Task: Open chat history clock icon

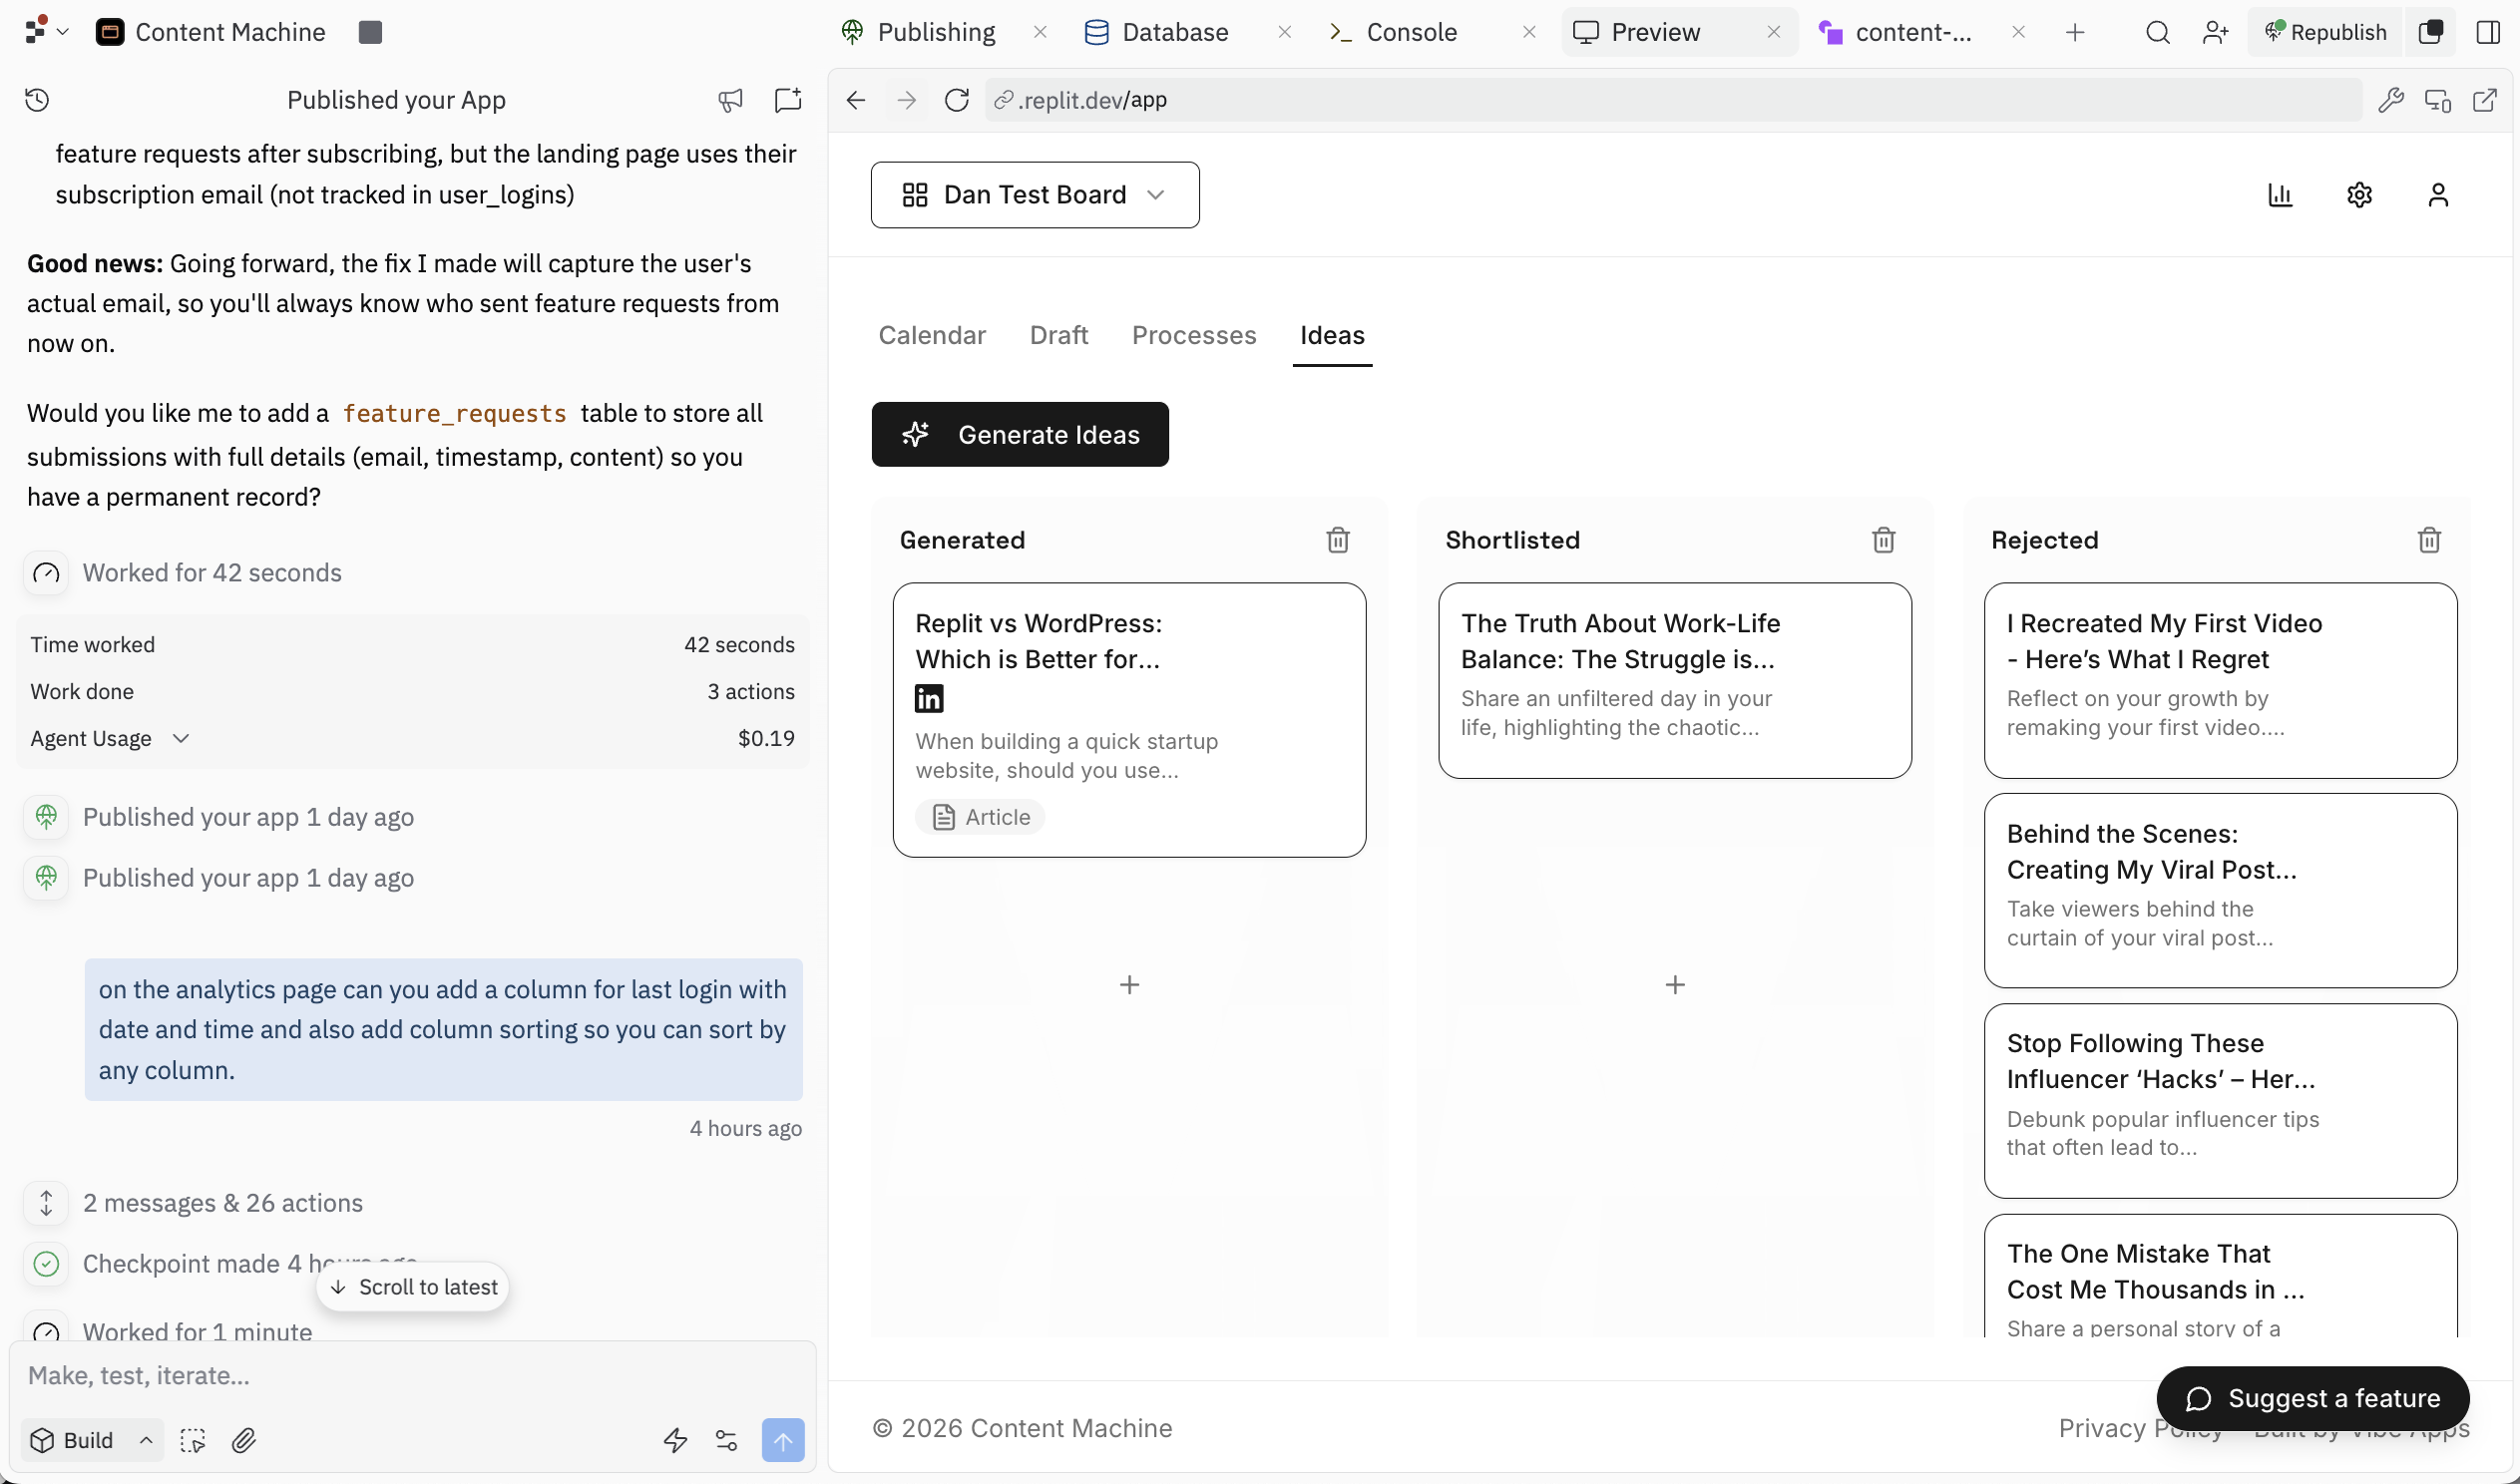Action: tap(37, 100)
